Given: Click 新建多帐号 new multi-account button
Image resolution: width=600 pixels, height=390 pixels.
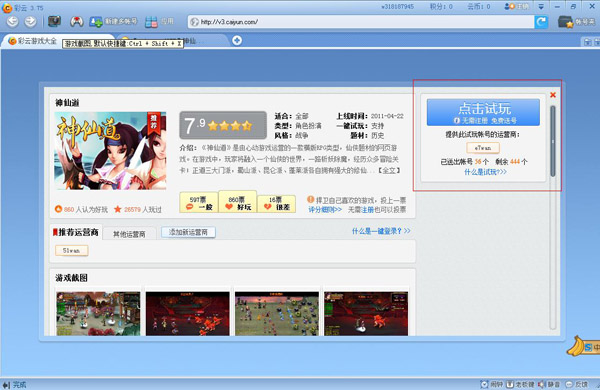Looking at the screenshot, I should (x=113, y=21).
